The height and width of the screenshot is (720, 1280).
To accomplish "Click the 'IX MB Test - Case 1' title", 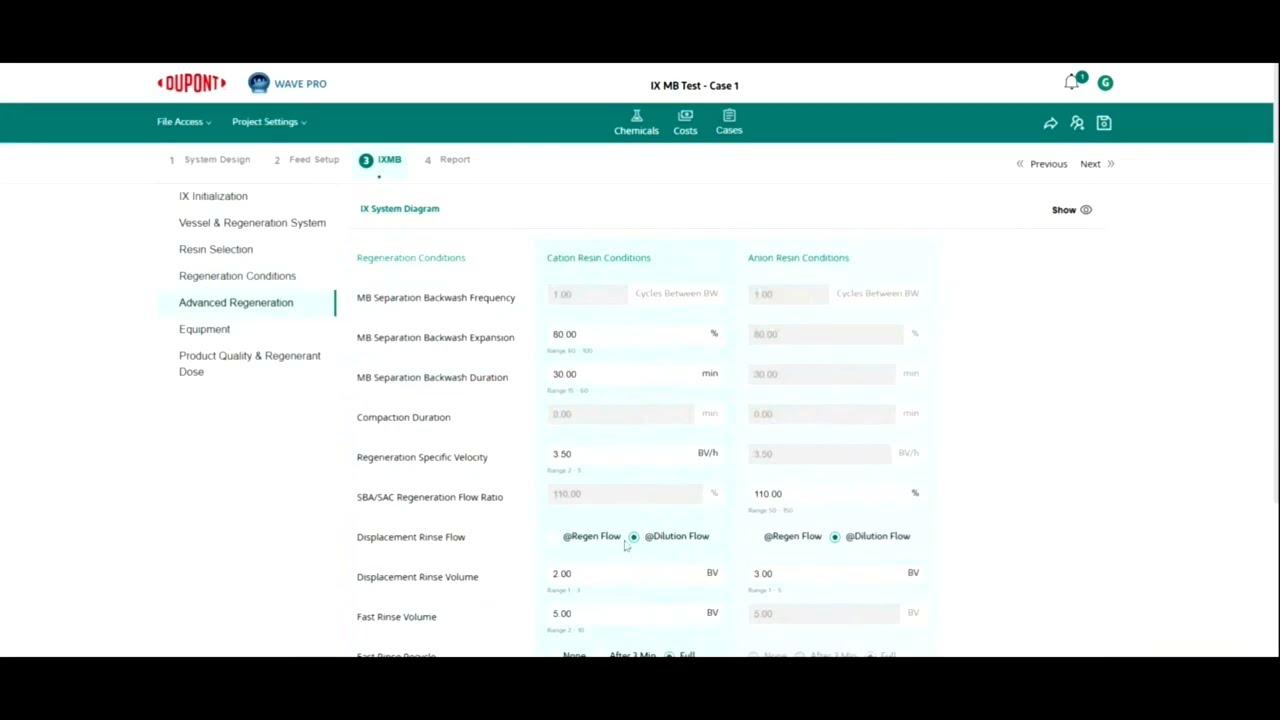I will pos(694,86).
